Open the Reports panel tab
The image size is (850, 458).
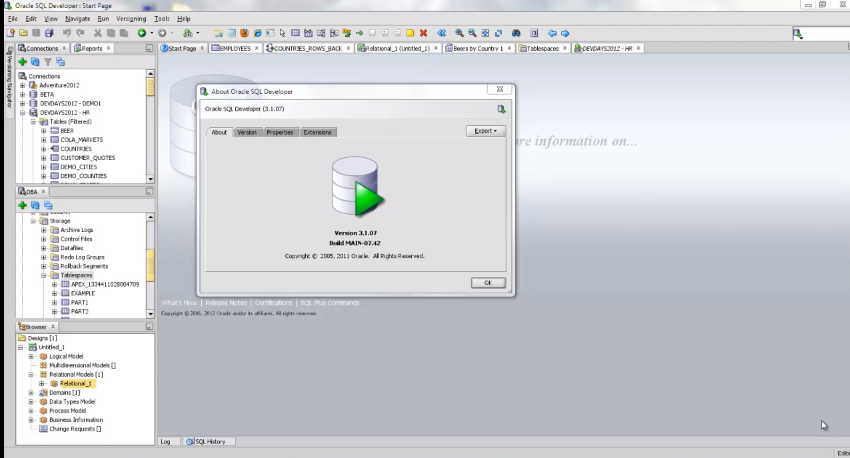click(x=92, y=48)
